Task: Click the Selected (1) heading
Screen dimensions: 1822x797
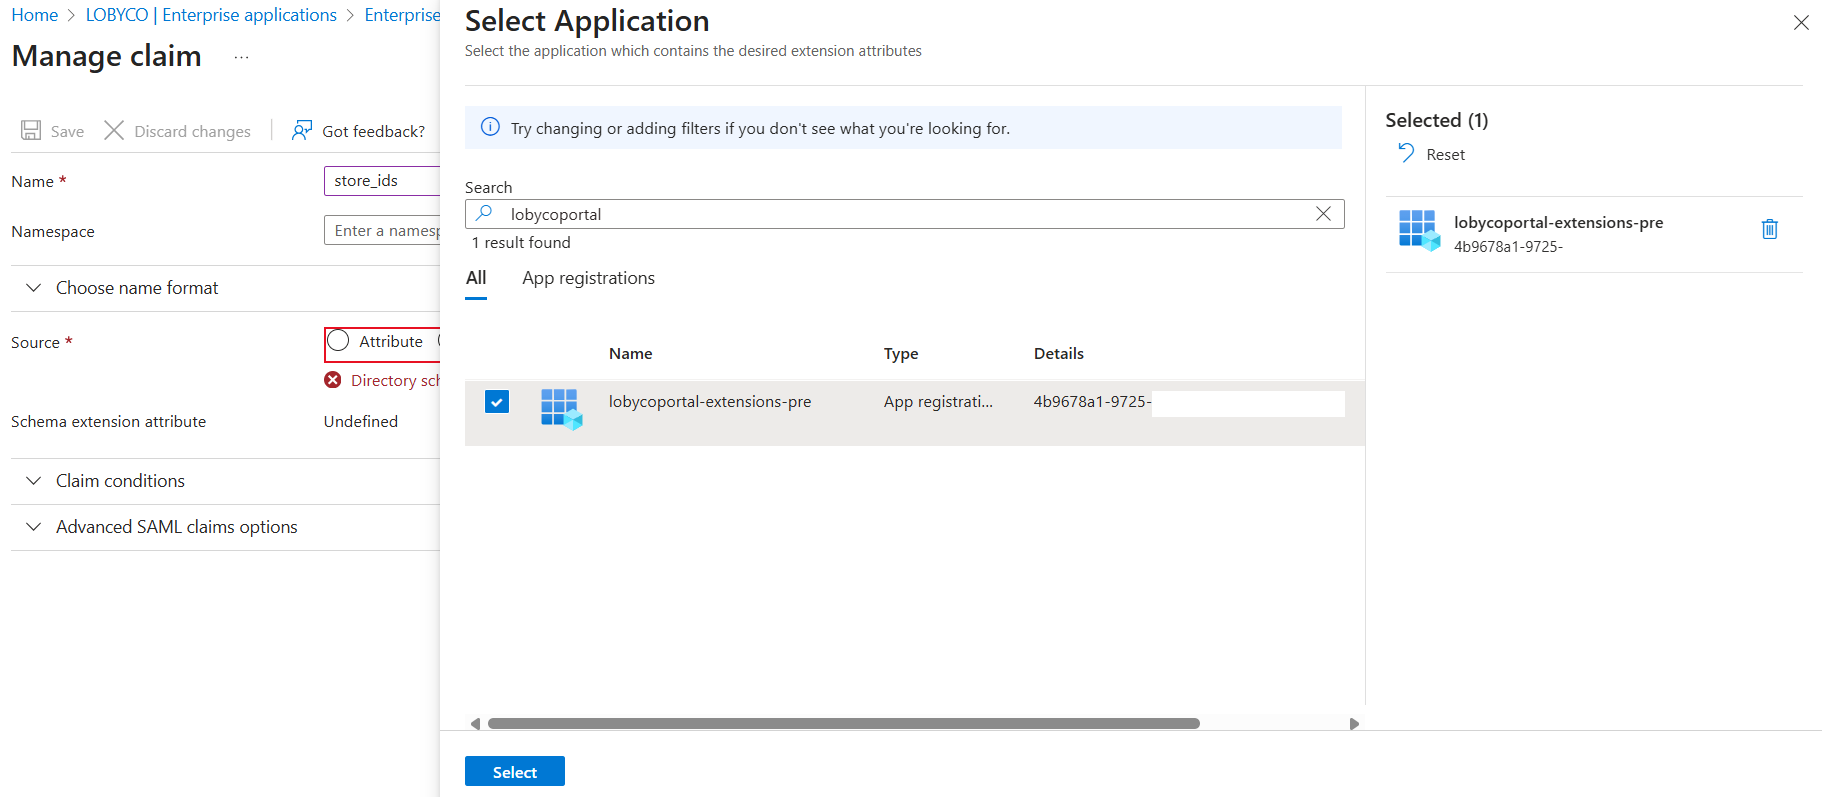Action: (1437, 120)
